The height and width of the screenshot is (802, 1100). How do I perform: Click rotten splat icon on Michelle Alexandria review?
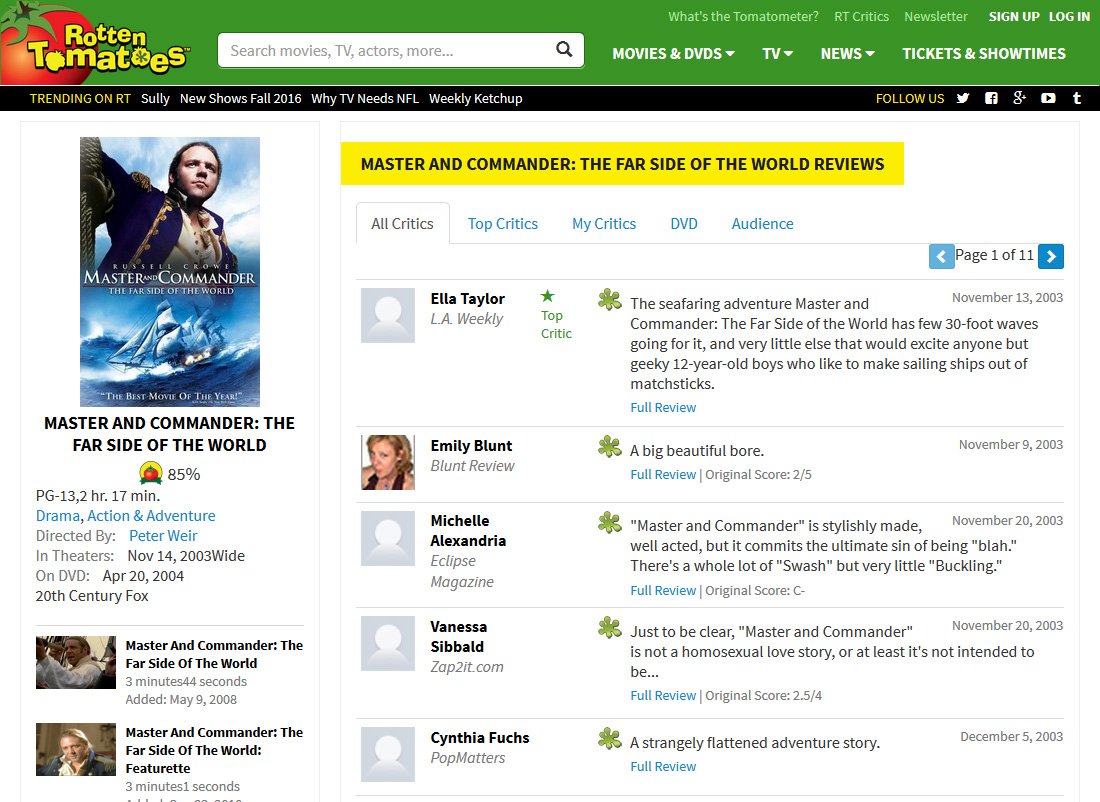(610, 522)
